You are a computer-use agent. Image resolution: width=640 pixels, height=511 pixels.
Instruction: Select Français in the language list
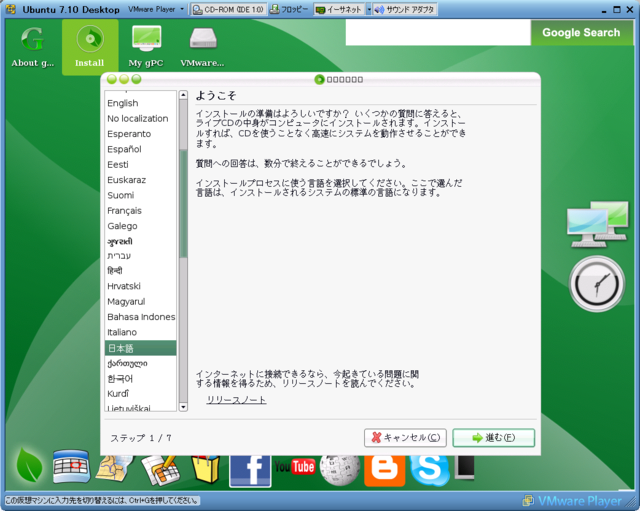point(140,211)
